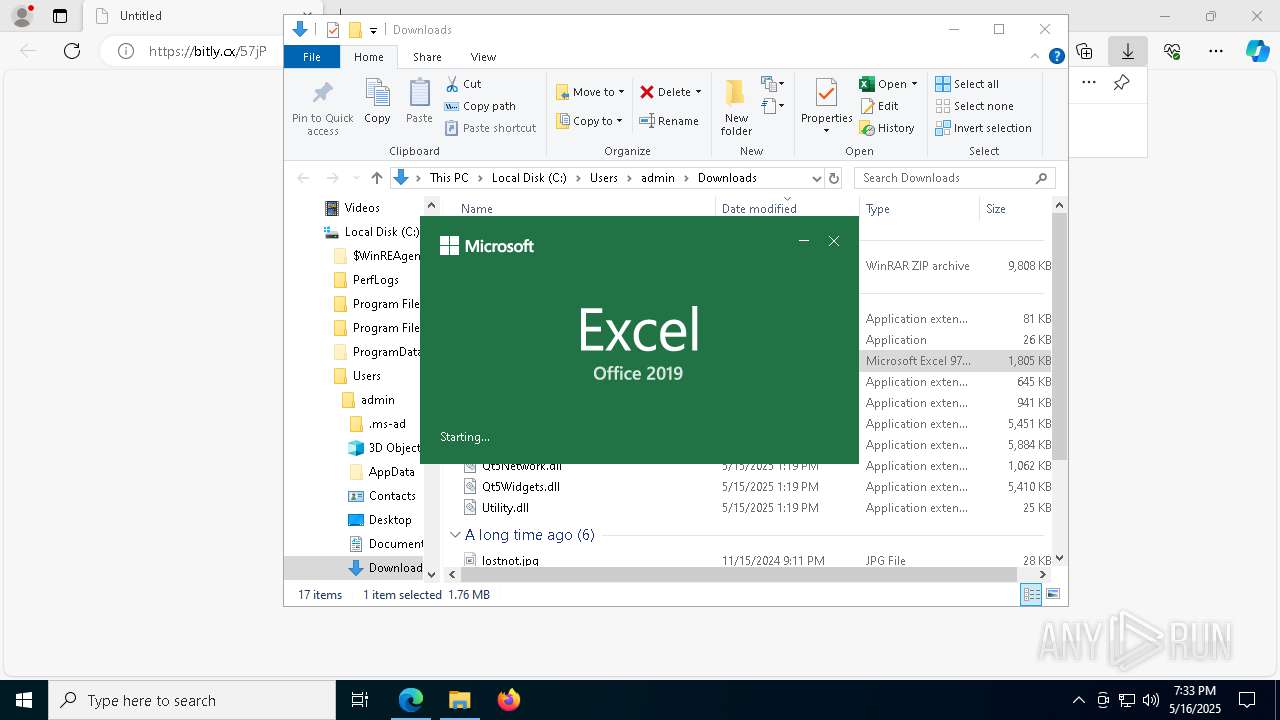Select AppData folder in tree
The height and width of the screenshot is (720, 1280).
(381, 472)
